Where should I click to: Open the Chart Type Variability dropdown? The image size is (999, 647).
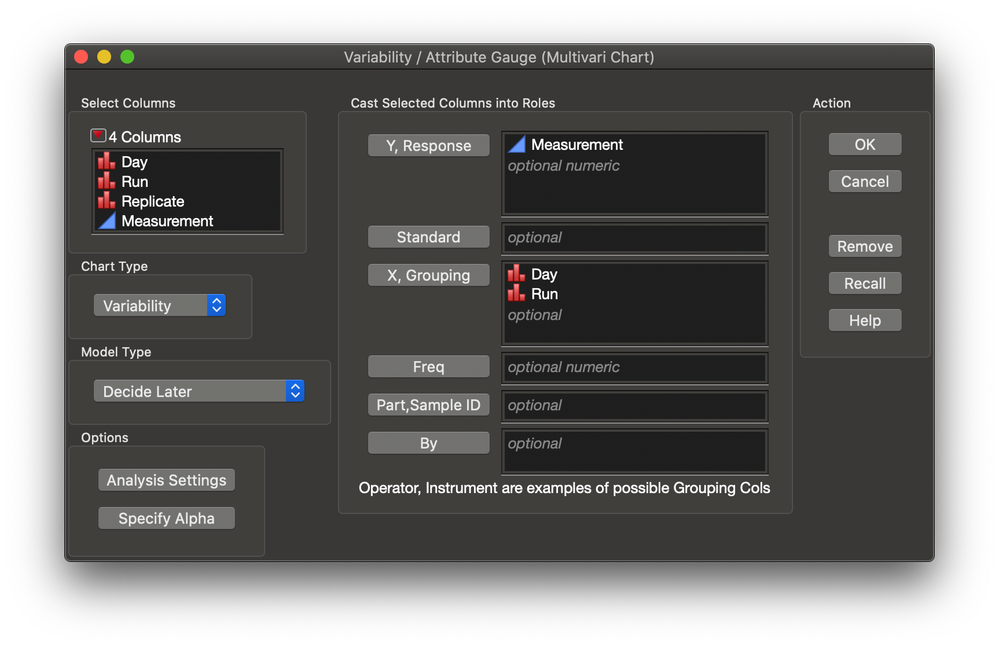[x=160, y=306]
